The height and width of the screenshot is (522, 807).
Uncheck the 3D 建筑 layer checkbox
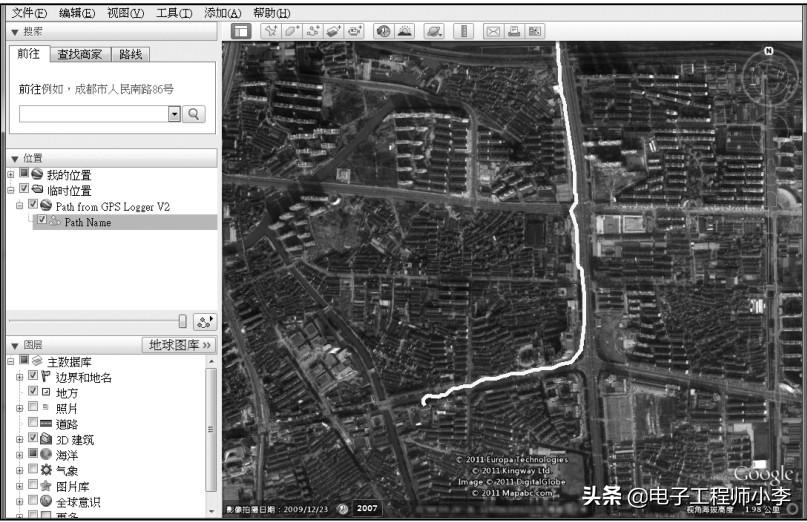tap(33, 439)
